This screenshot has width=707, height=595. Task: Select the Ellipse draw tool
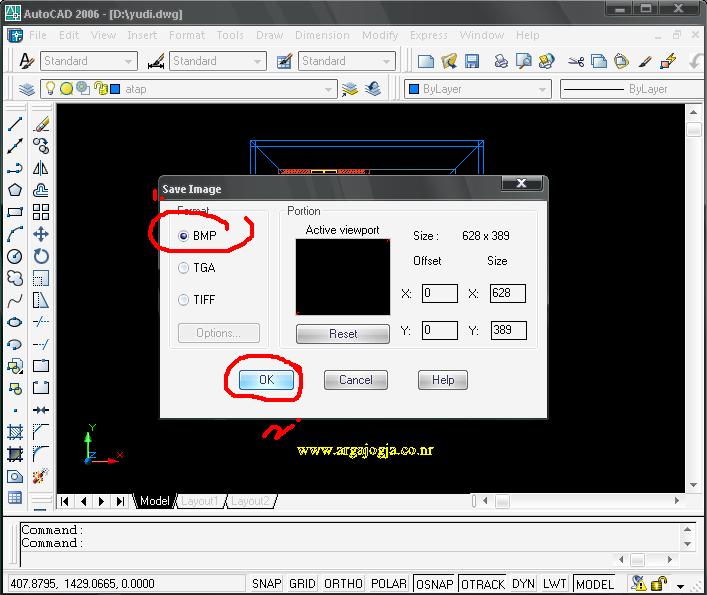click(x=15, y=322)
